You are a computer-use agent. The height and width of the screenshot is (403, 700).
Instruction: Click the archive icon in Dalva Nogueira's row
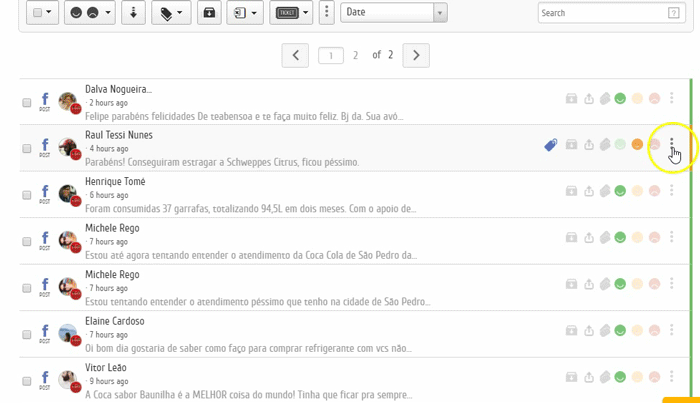click(571, 99)
